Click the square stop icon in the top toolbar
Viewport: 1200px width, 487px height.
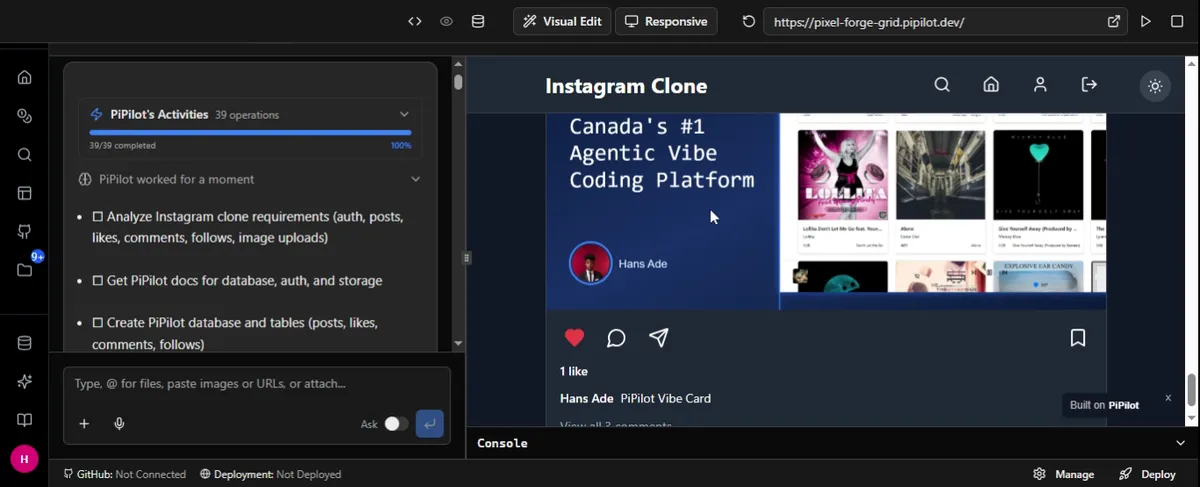(1177, 21)
